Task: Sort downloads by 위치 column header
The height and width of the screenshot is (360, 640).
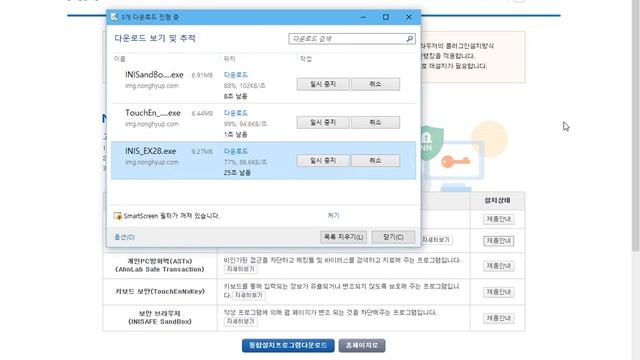Action: (229, 59)
